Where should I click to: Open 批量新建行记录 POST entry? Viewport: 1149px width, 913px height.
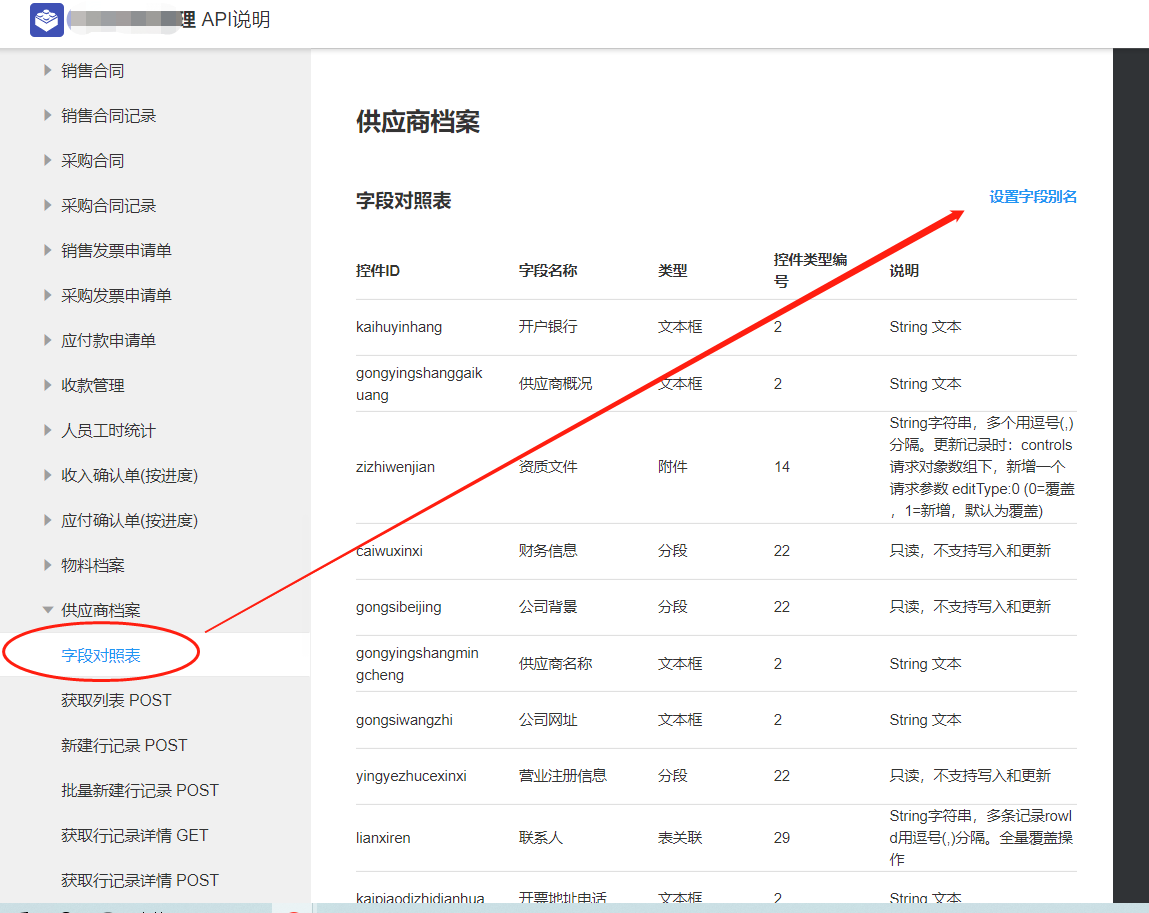(140, 790)
